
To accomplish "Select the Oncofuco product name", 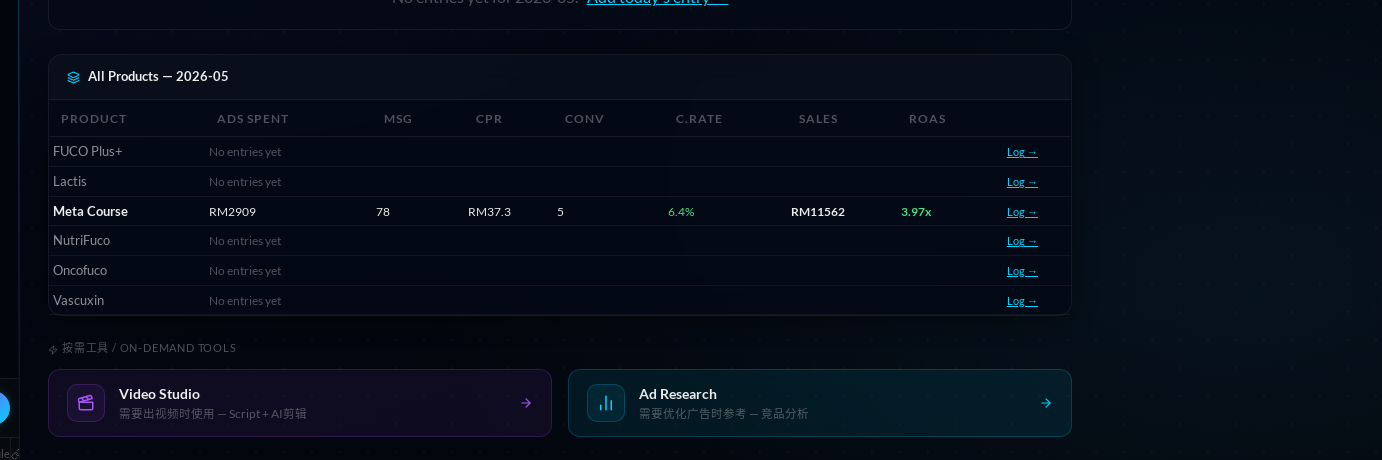I will pos(80,271).
